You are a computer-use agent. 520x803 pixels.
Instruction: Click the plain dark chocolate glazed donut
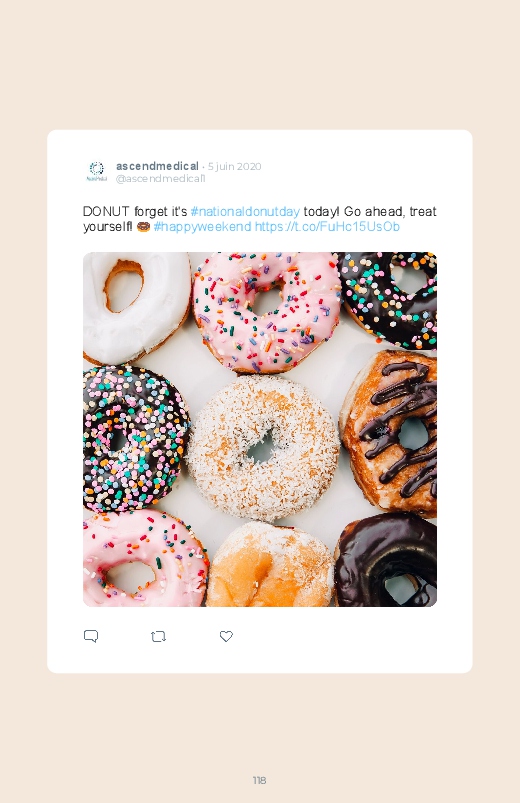point(387,561)
